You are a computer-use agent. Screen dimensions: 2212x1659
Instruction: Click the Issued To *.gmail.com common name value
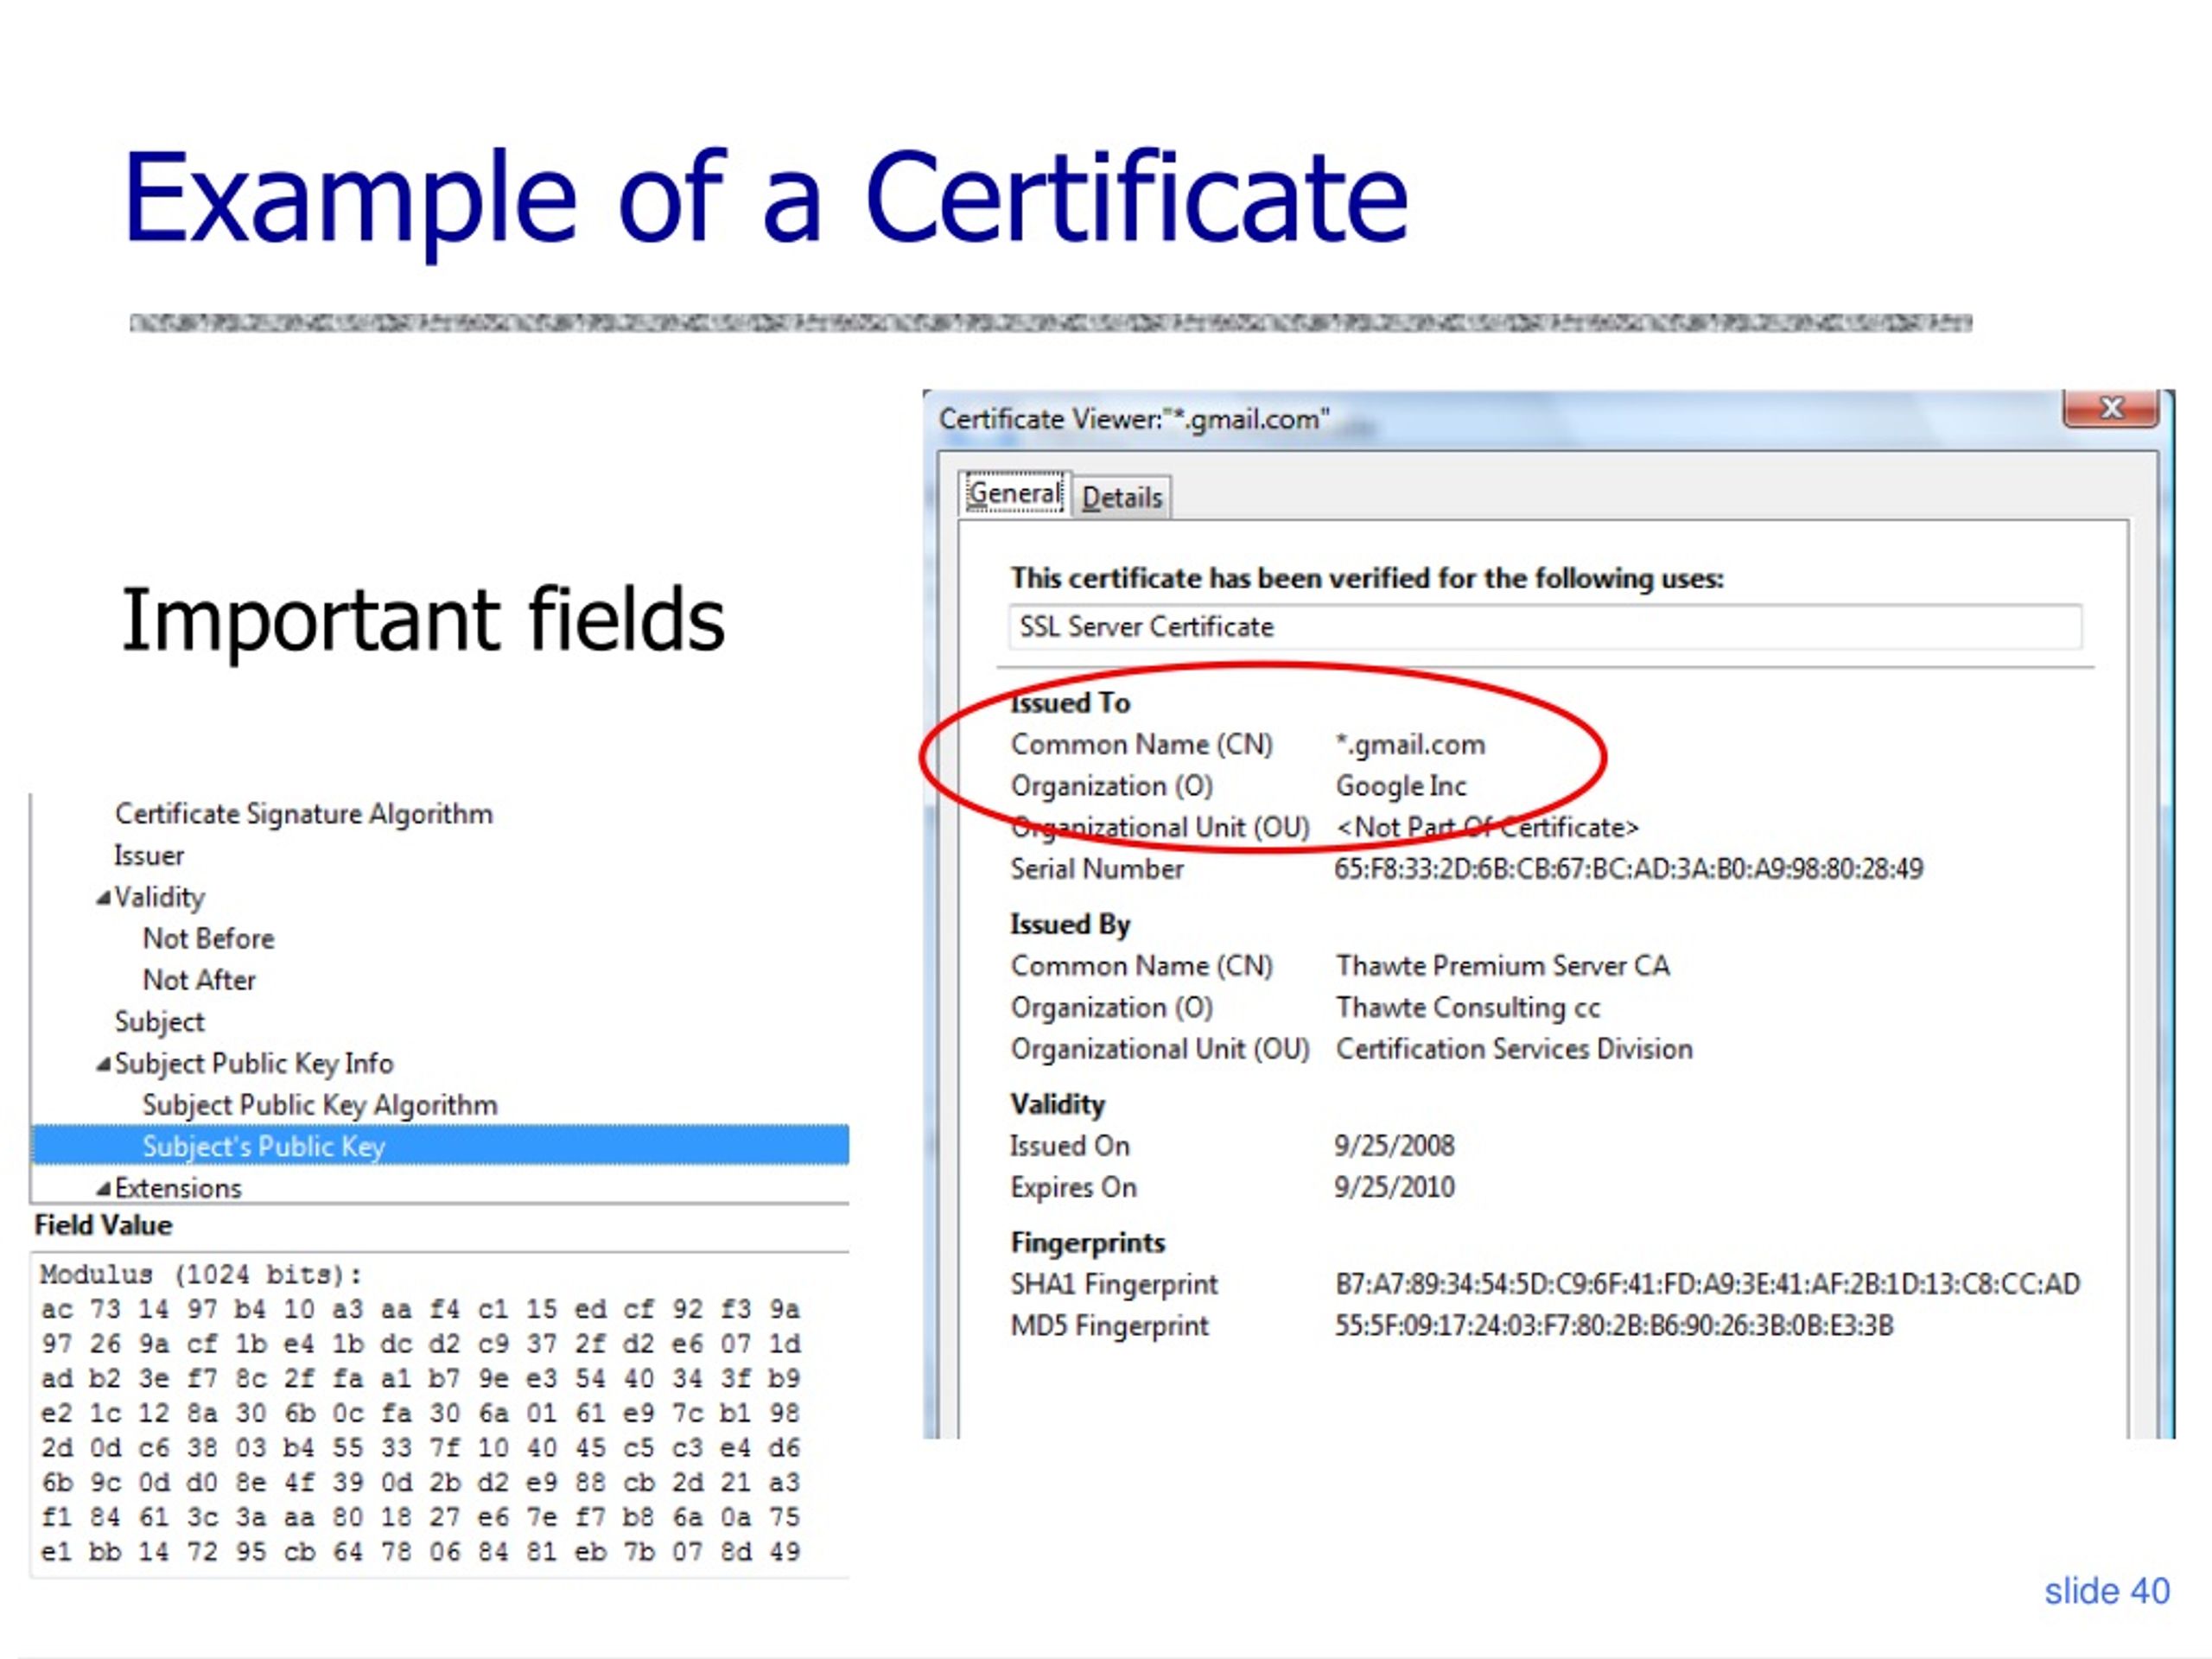[x=1410, y=745]
